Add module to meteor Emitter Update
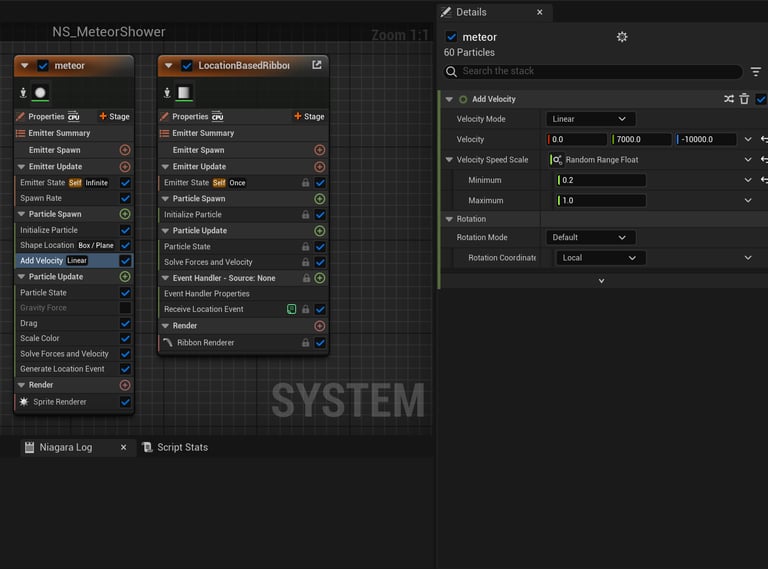 [125, 167]
